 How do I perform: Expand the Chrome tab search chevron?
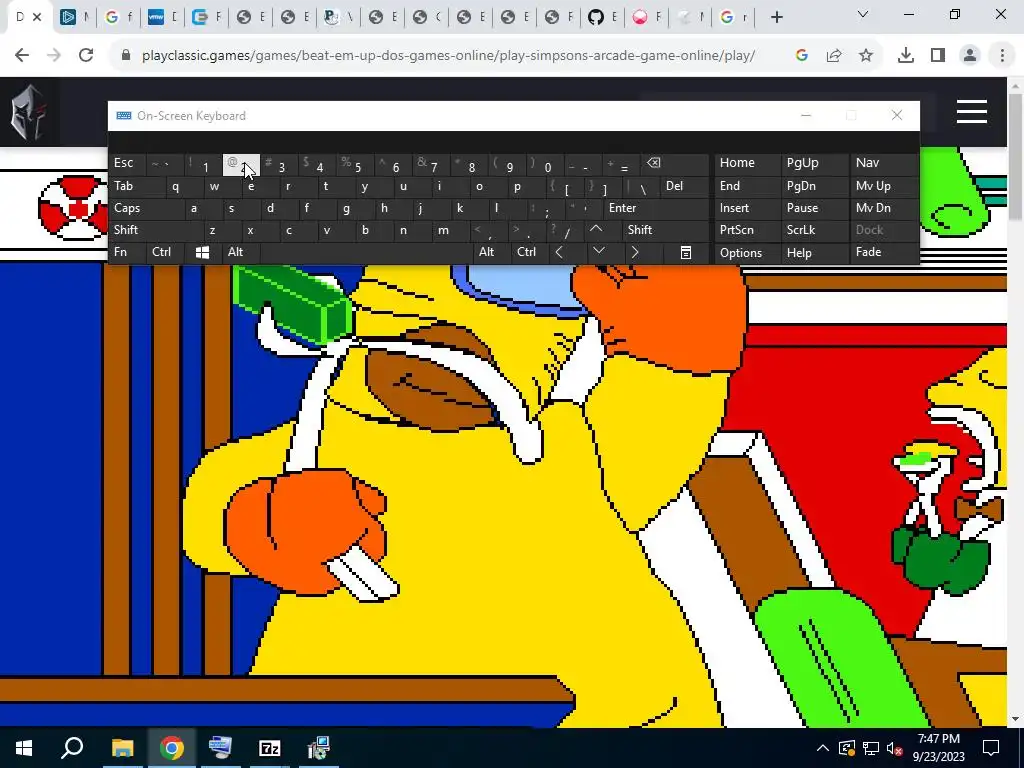(863, 14)
